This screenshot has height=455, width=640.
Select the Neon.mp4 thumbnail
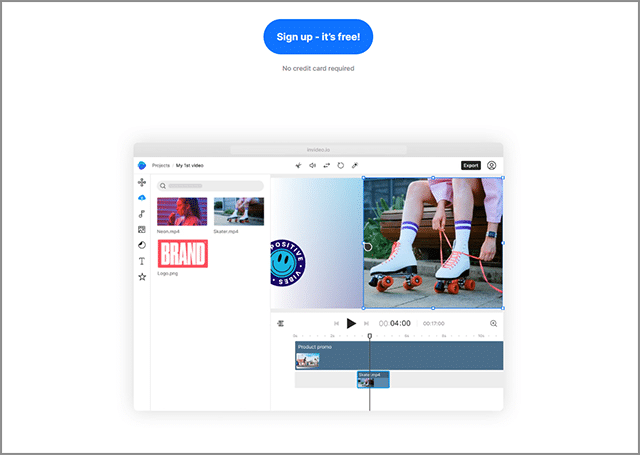click(x=182, y=211)
